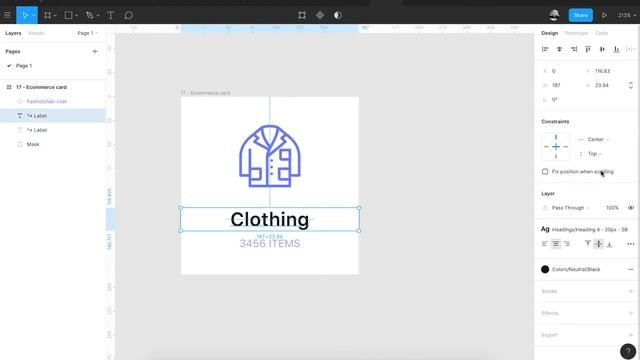Screen dimensions: 640x360
Task: Click the Share button
Action: 580,15
